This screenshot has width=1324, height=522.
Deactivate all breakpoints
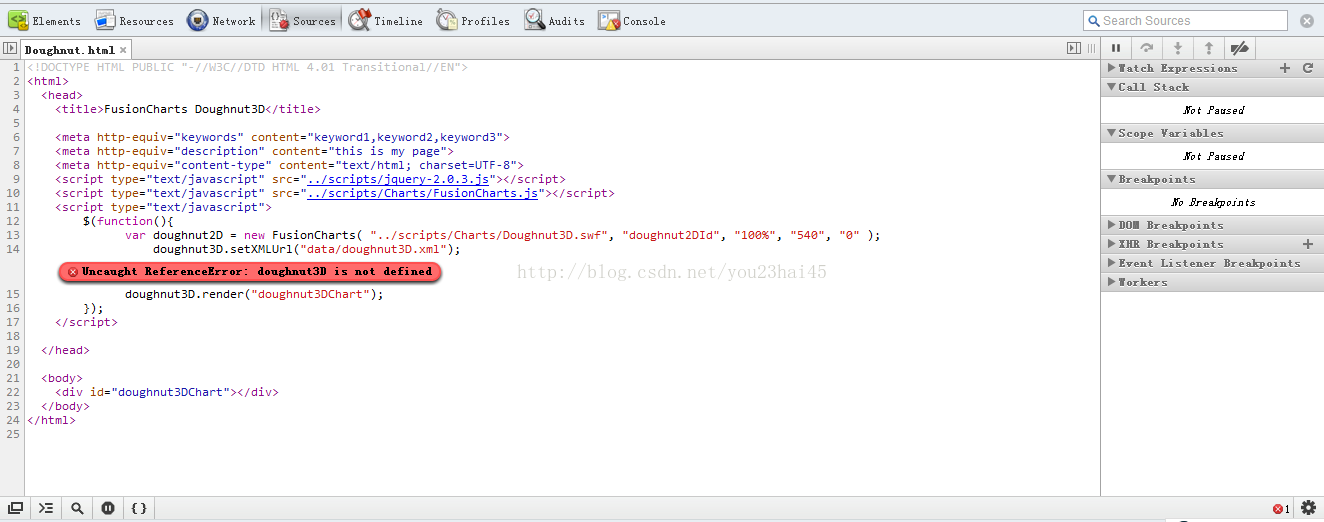1239,48
